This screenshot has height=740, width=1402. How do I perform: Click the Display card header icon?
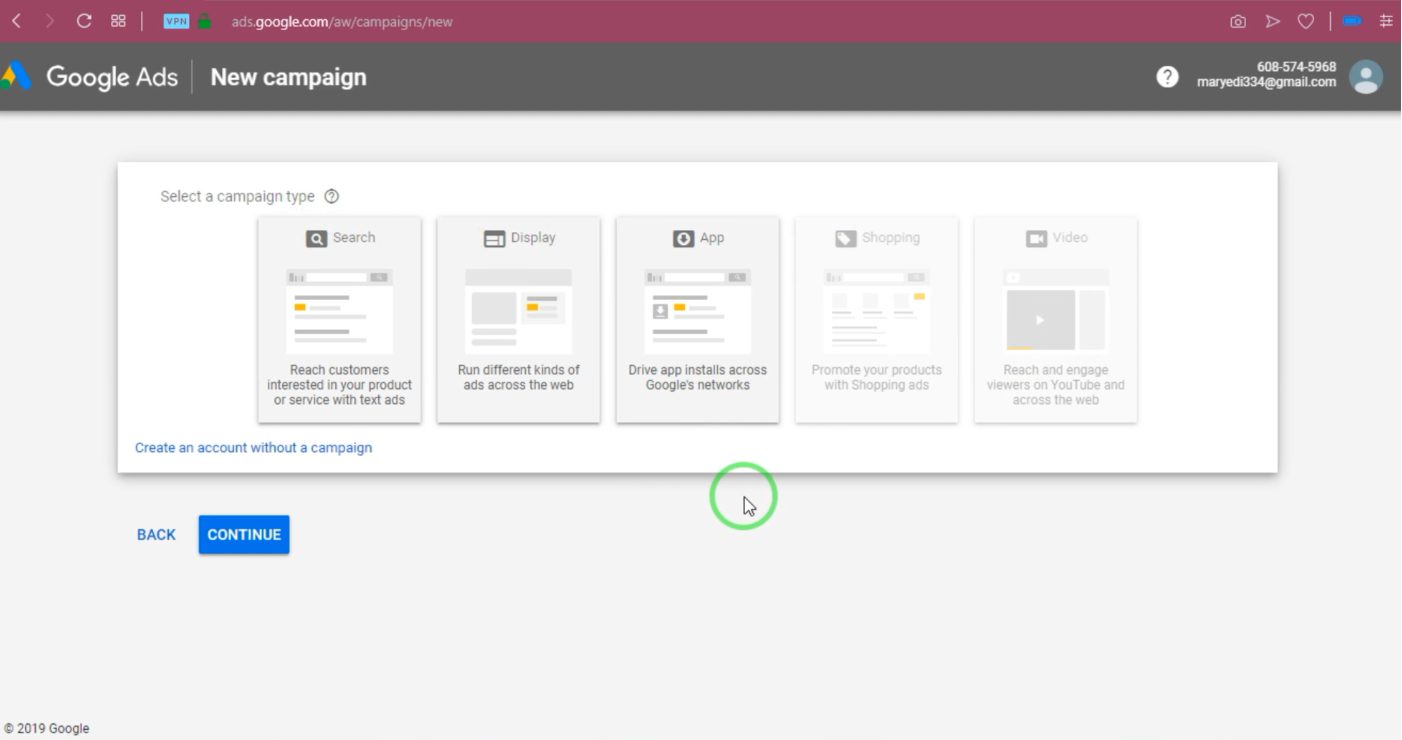pyautogui.click(x=494, y=239)
